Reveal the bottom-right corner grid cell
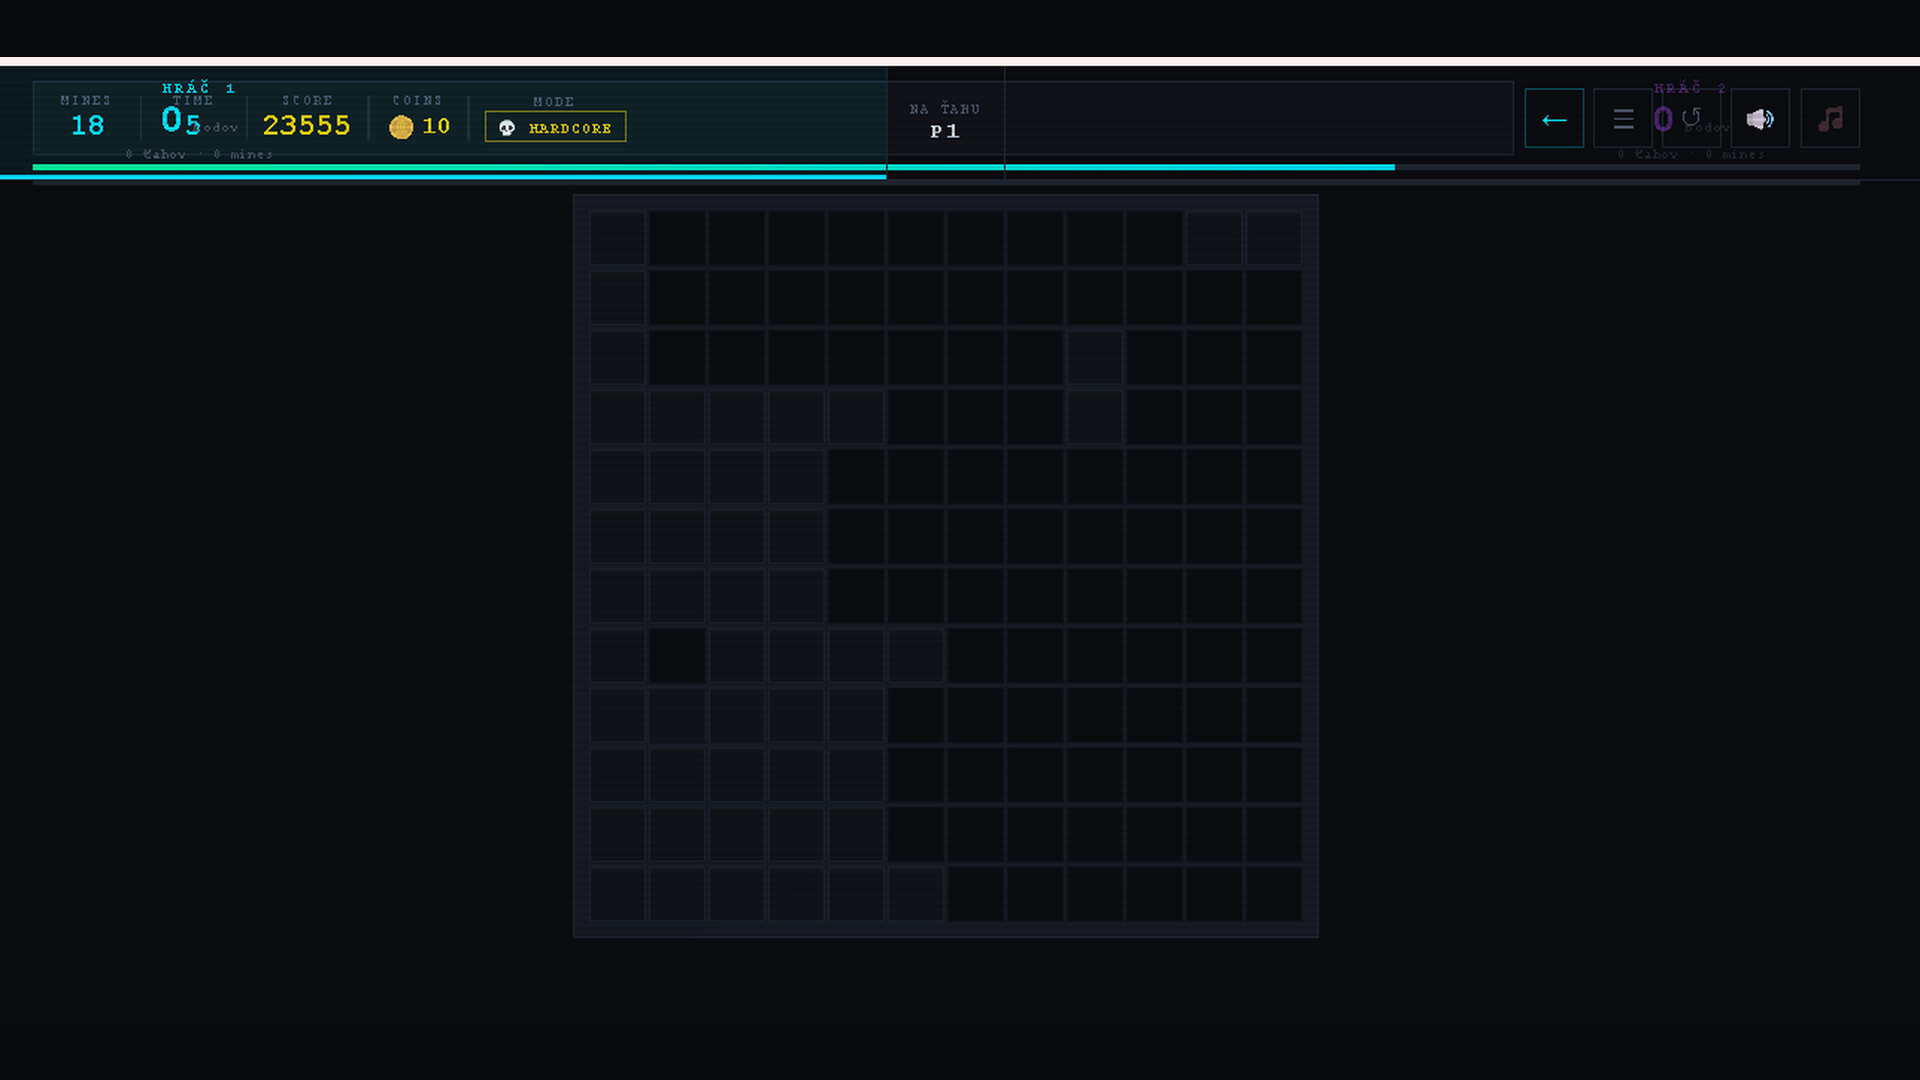The width and height of the screenshot is (1920, 1080). 1274,894
